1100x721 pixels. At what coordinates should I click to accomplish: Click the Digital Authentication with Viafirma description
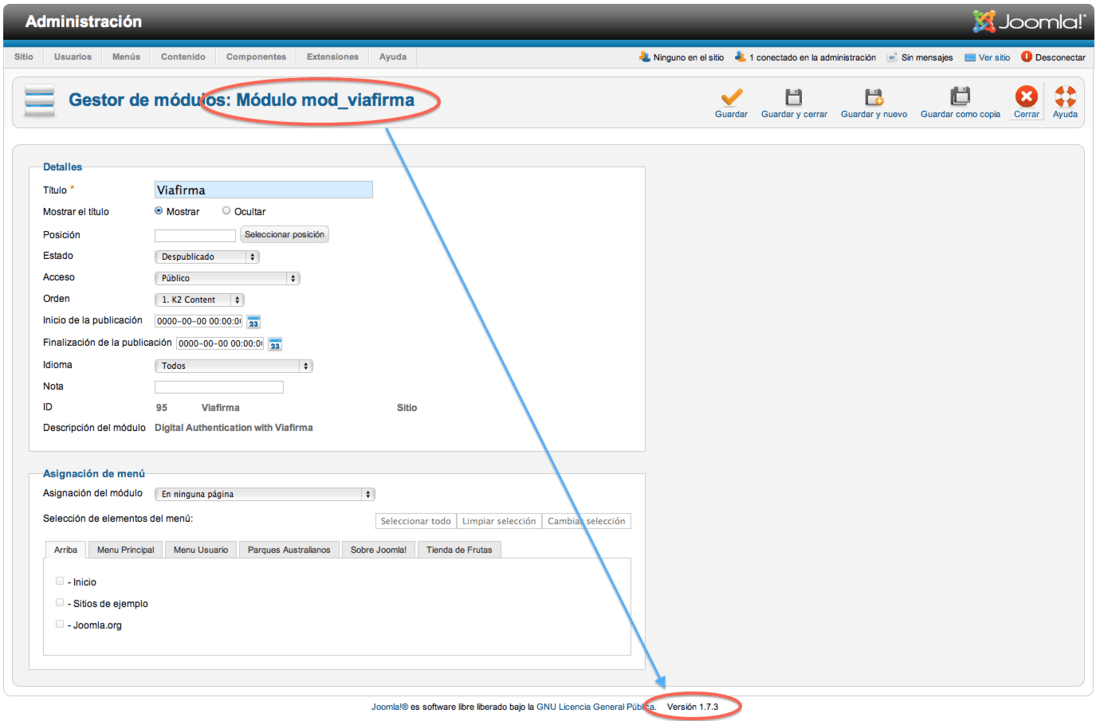pyautogui.click(x=234, y=428)
